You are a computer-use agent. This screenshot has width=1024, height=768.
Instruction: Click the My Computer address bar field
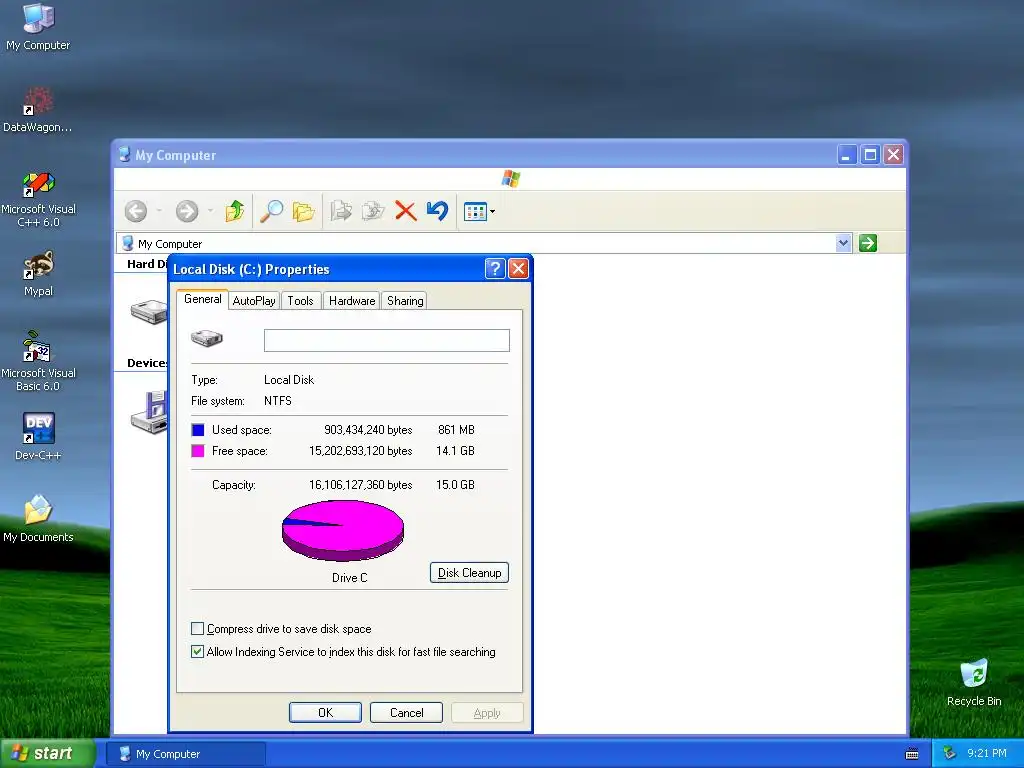tap(484, 243)
